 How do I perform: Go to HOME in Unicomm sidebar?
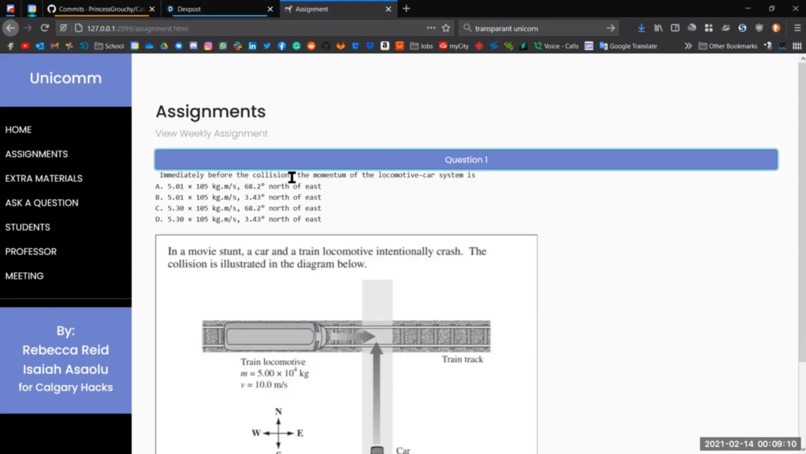point(19,130)
